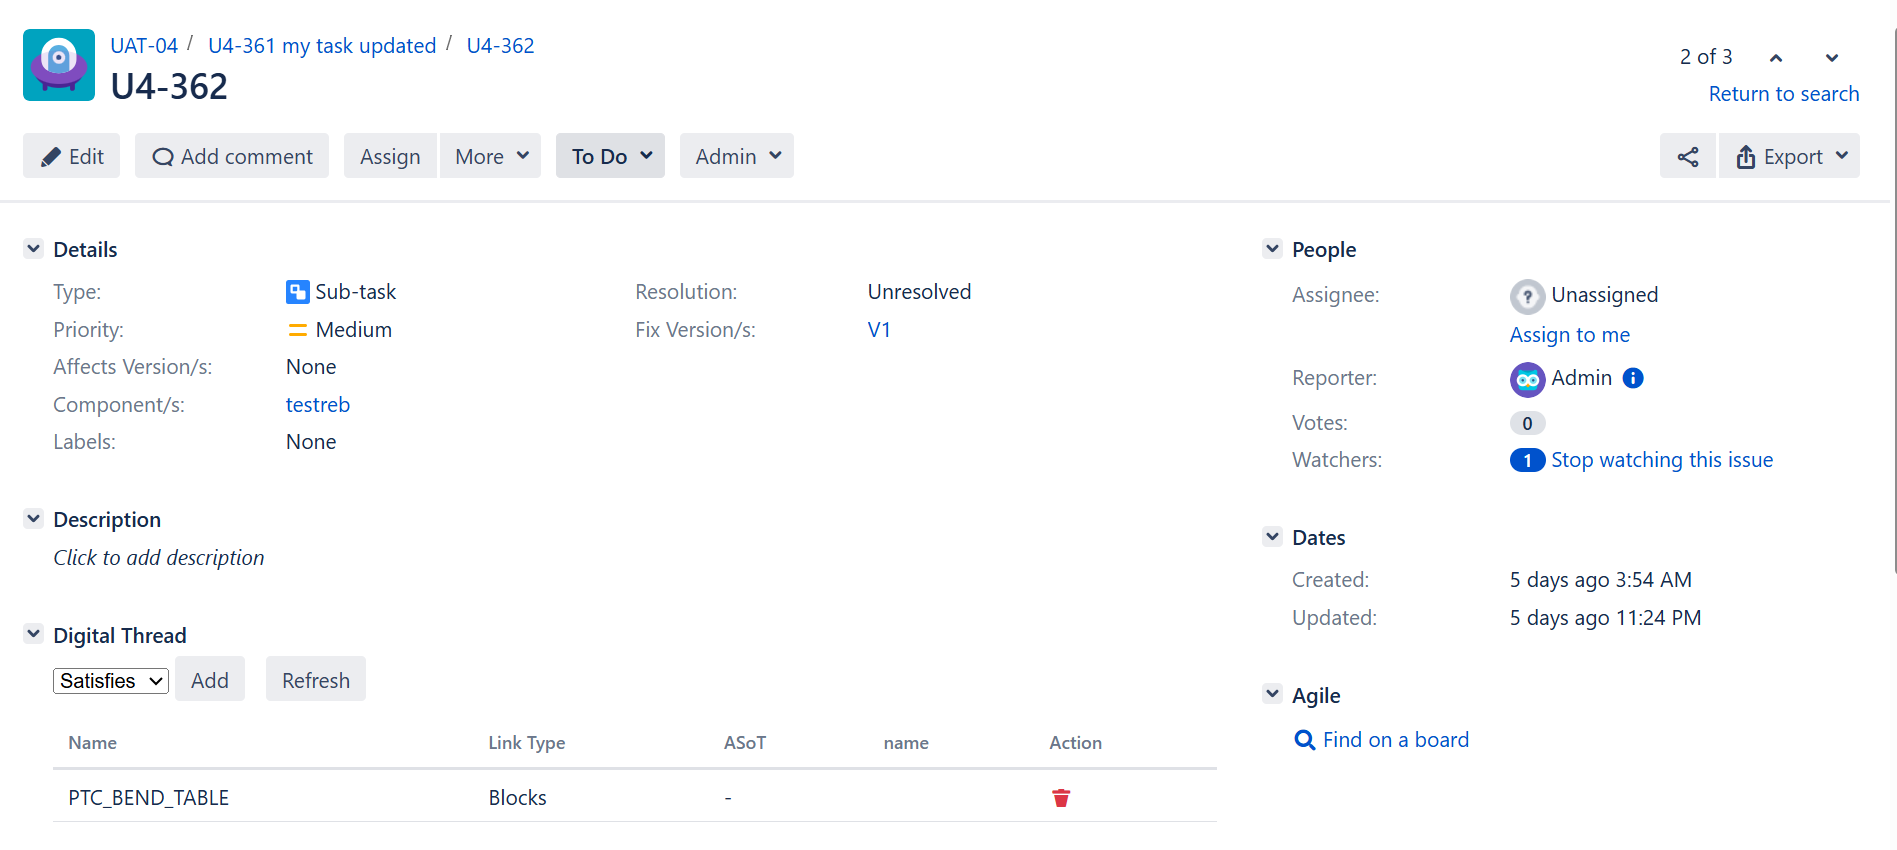Go to next issue with down arrow
This screenshot has width=1897, height=850.
pyautogui.click(x=1832, y=58)
